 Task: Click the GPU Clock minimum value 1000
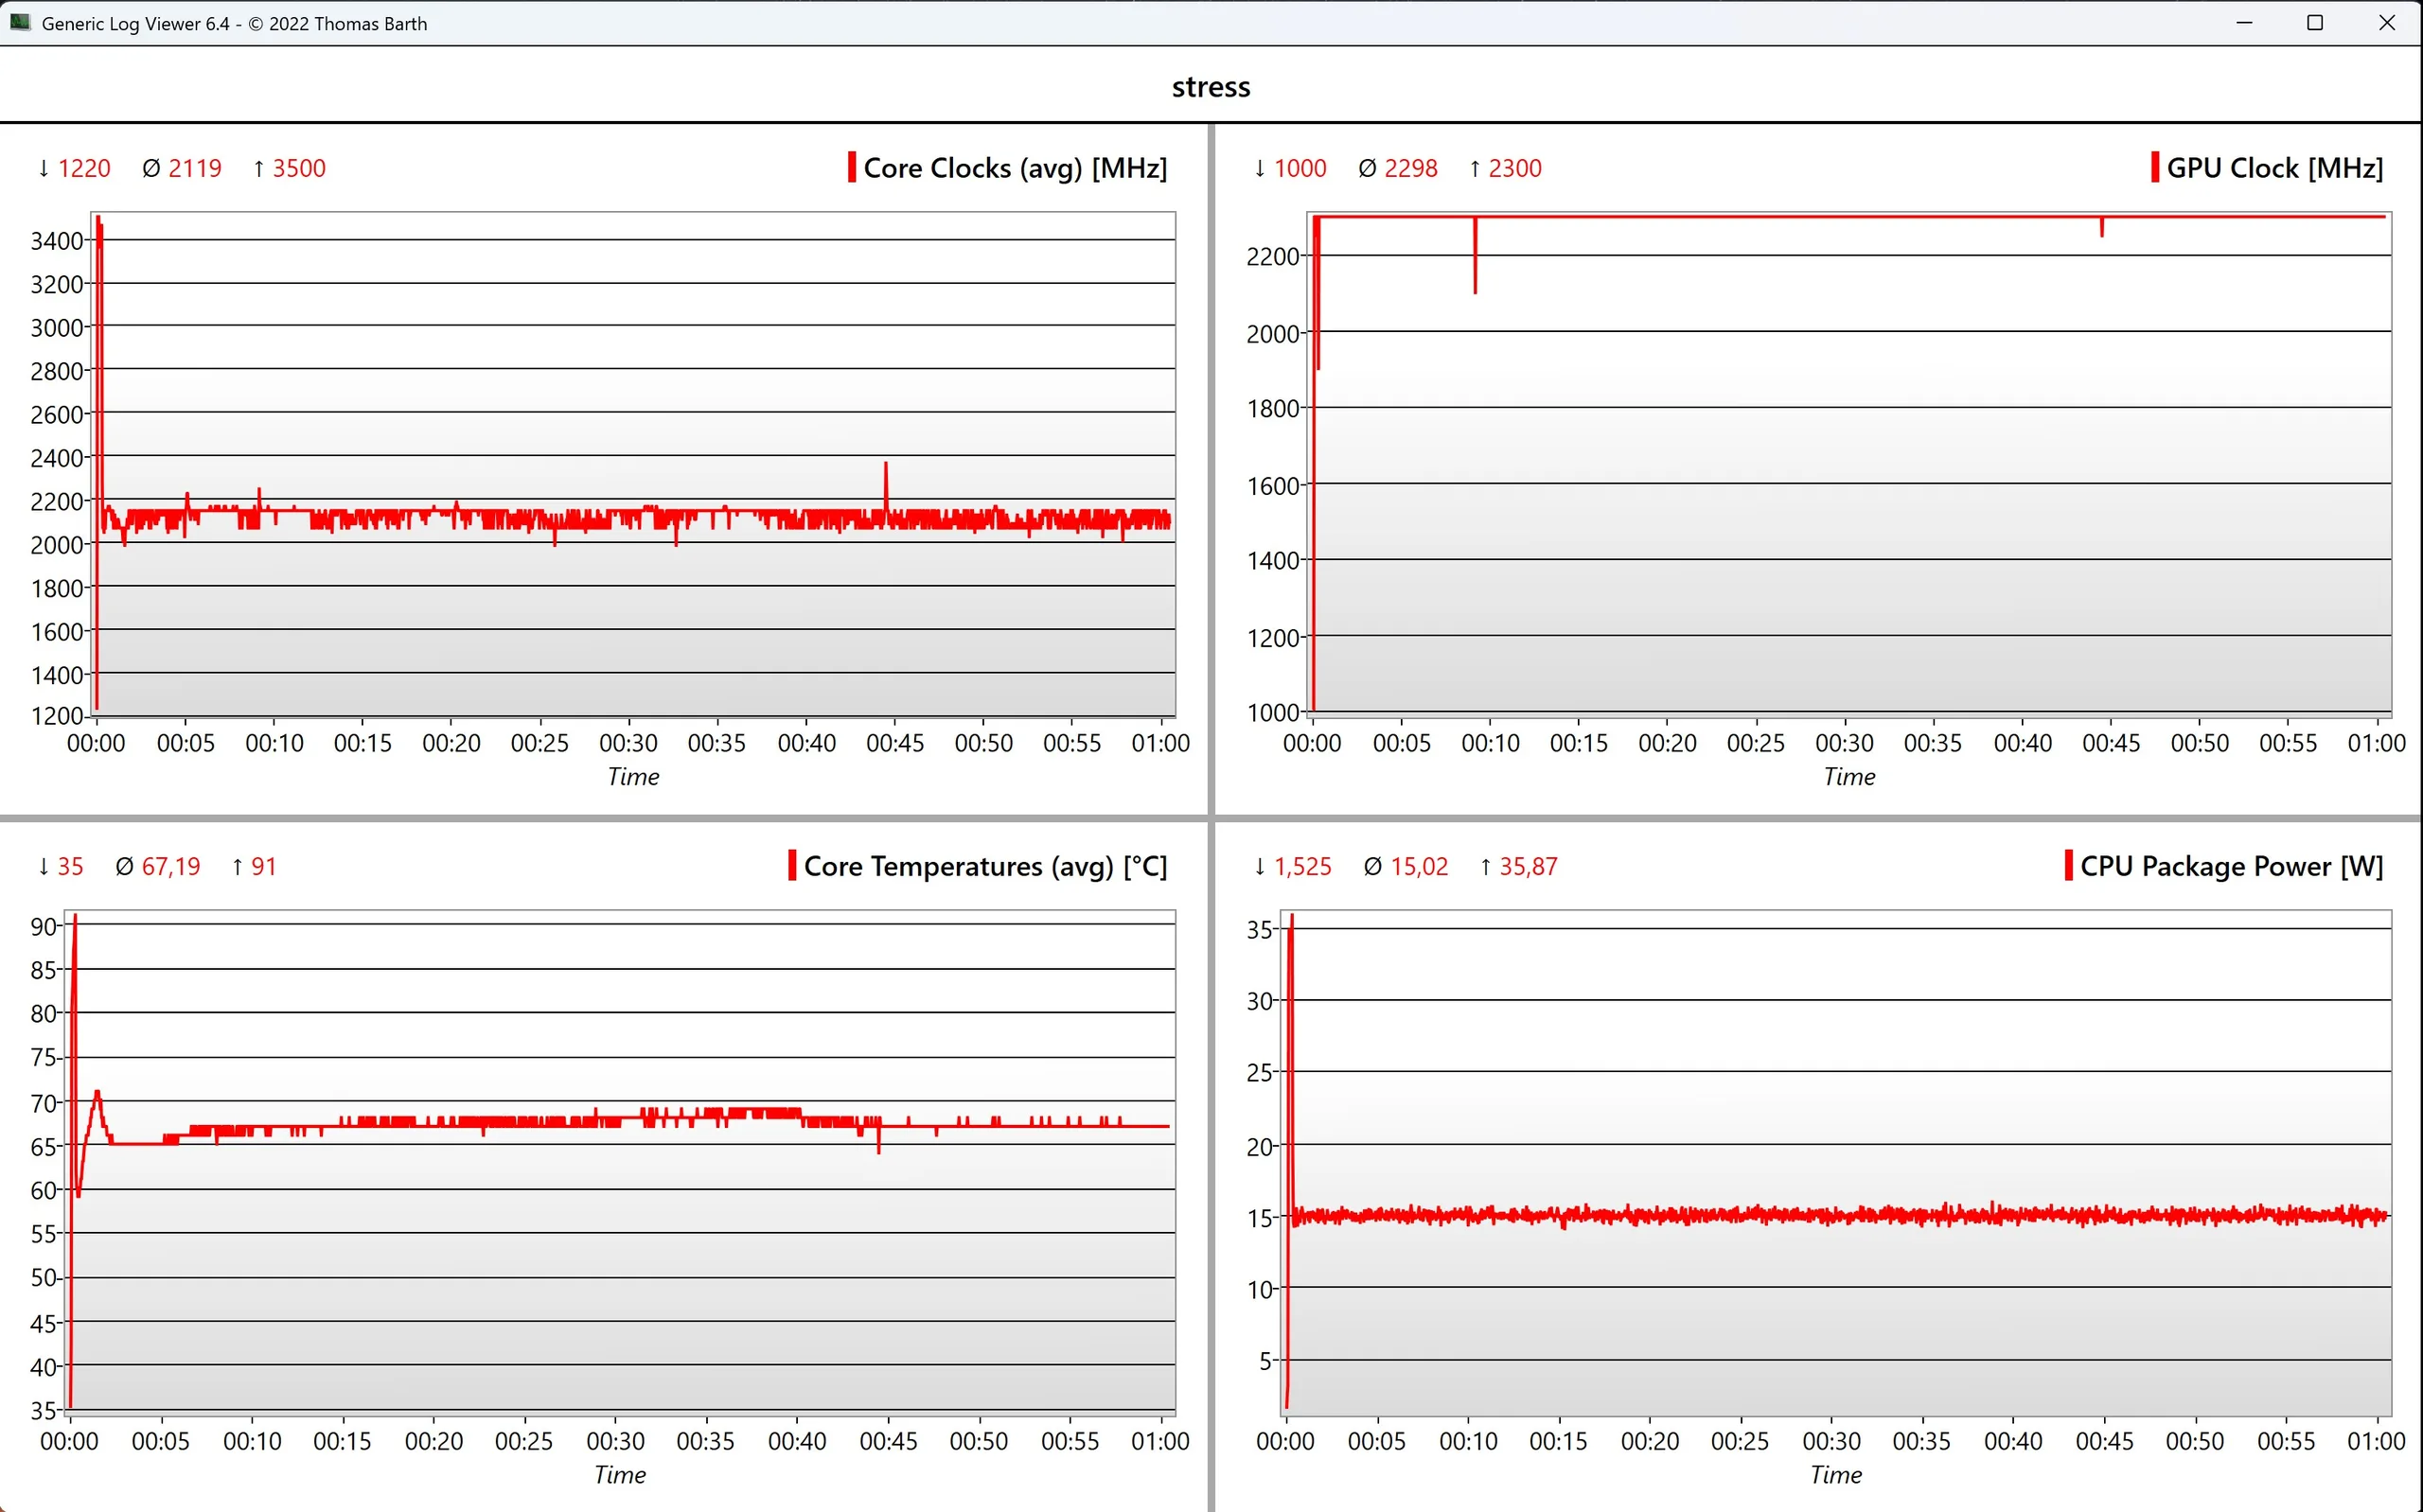1300,168
